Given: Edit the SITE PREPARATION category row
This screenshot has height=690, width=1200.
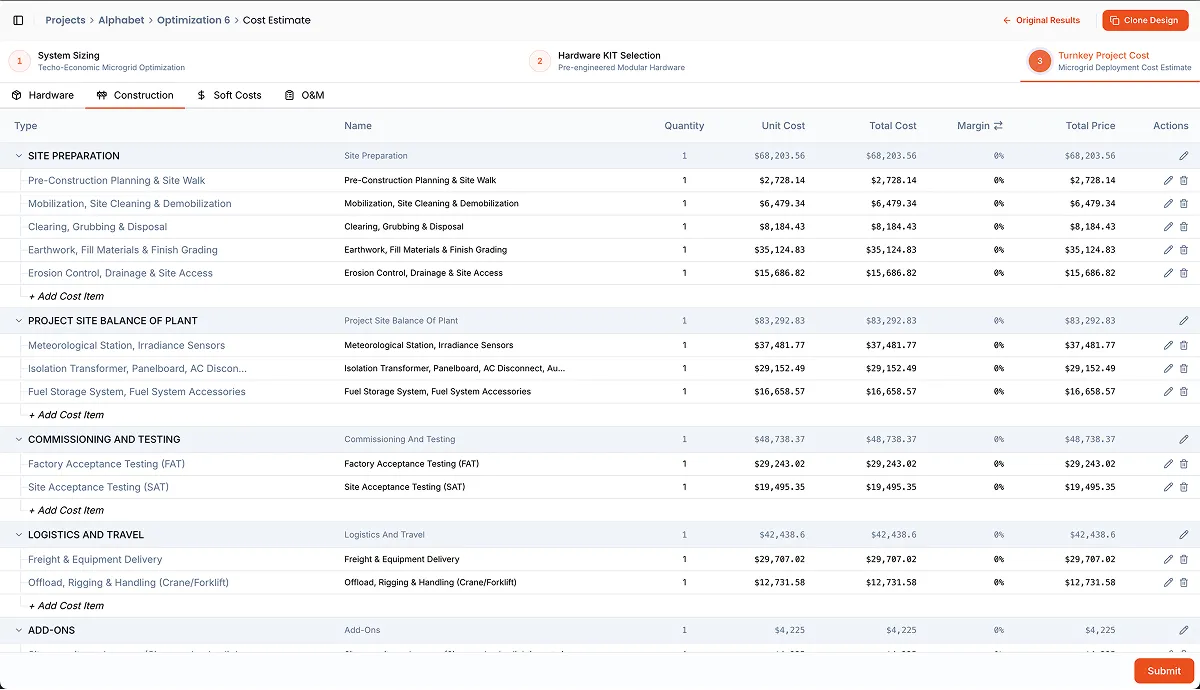Looking at the screenshot, I should (x=1184, y=156).
